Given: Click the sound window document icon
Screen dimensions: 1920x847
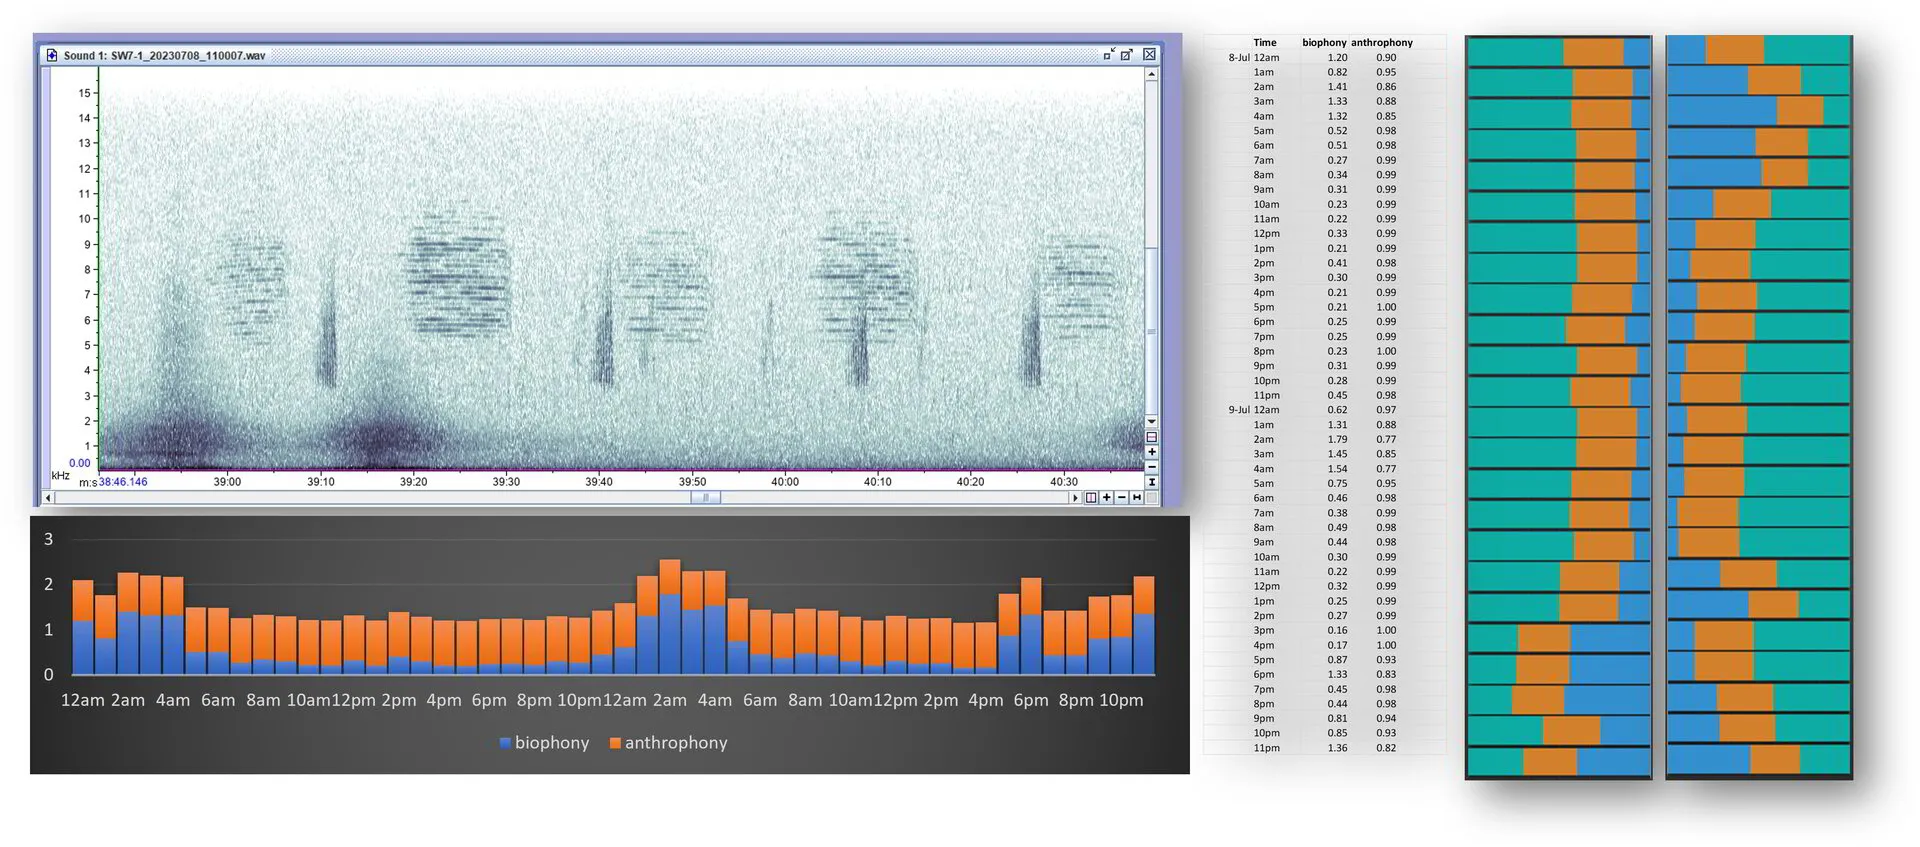Looking at the screenshot, I should click(52, 55).
